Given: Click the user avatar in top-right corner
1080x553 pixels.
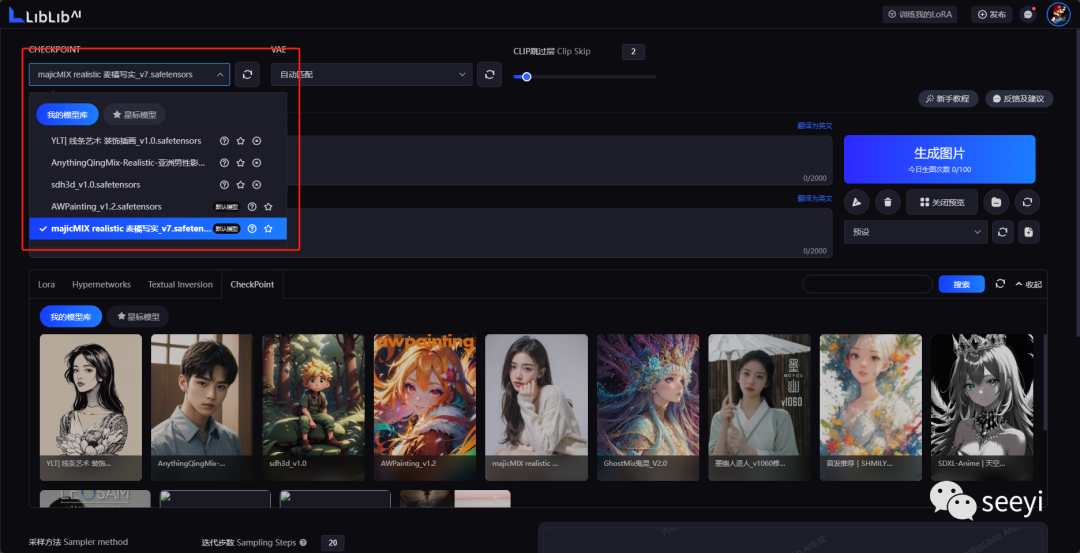Looking at the screenshot, I should click(x=1058, y=14).
